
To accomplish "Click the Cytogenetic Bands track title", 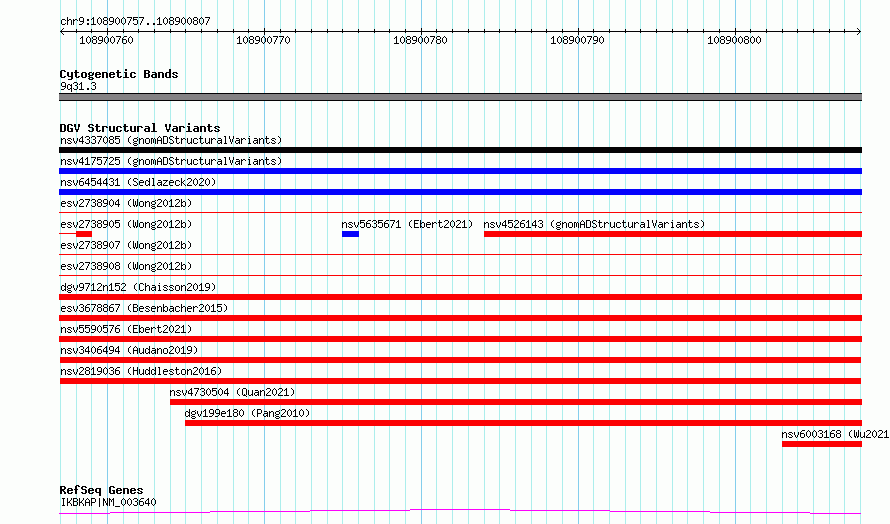I will pos(119,74).
